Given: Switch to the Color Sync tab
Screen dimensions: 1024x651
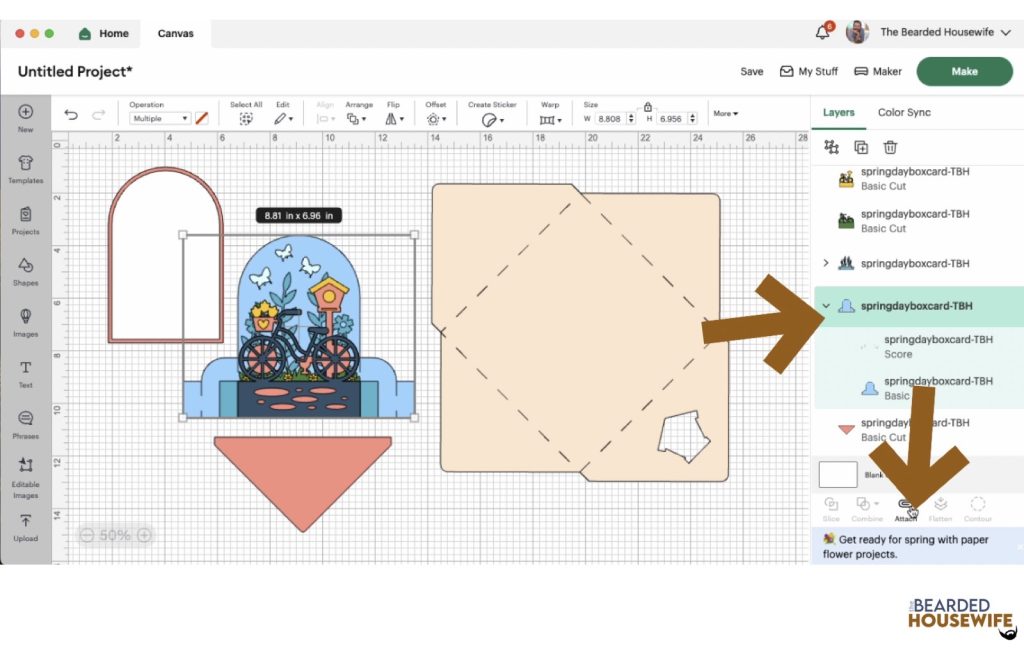Looking at the screenshot, I should click(x=904, y=112).
